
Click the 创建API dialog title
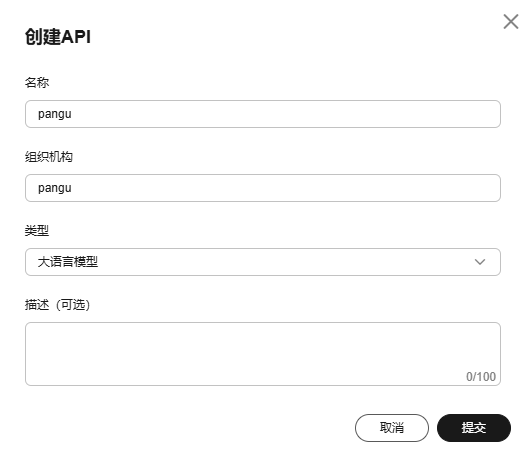click(58, 36)
